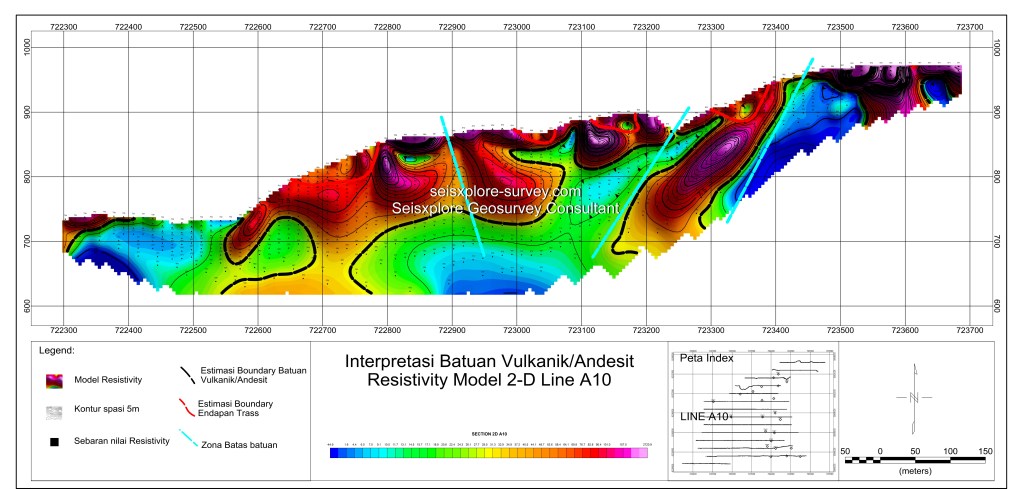
Task: Click the 1000 elevation label on left axis
Action: tap(28, 47)
